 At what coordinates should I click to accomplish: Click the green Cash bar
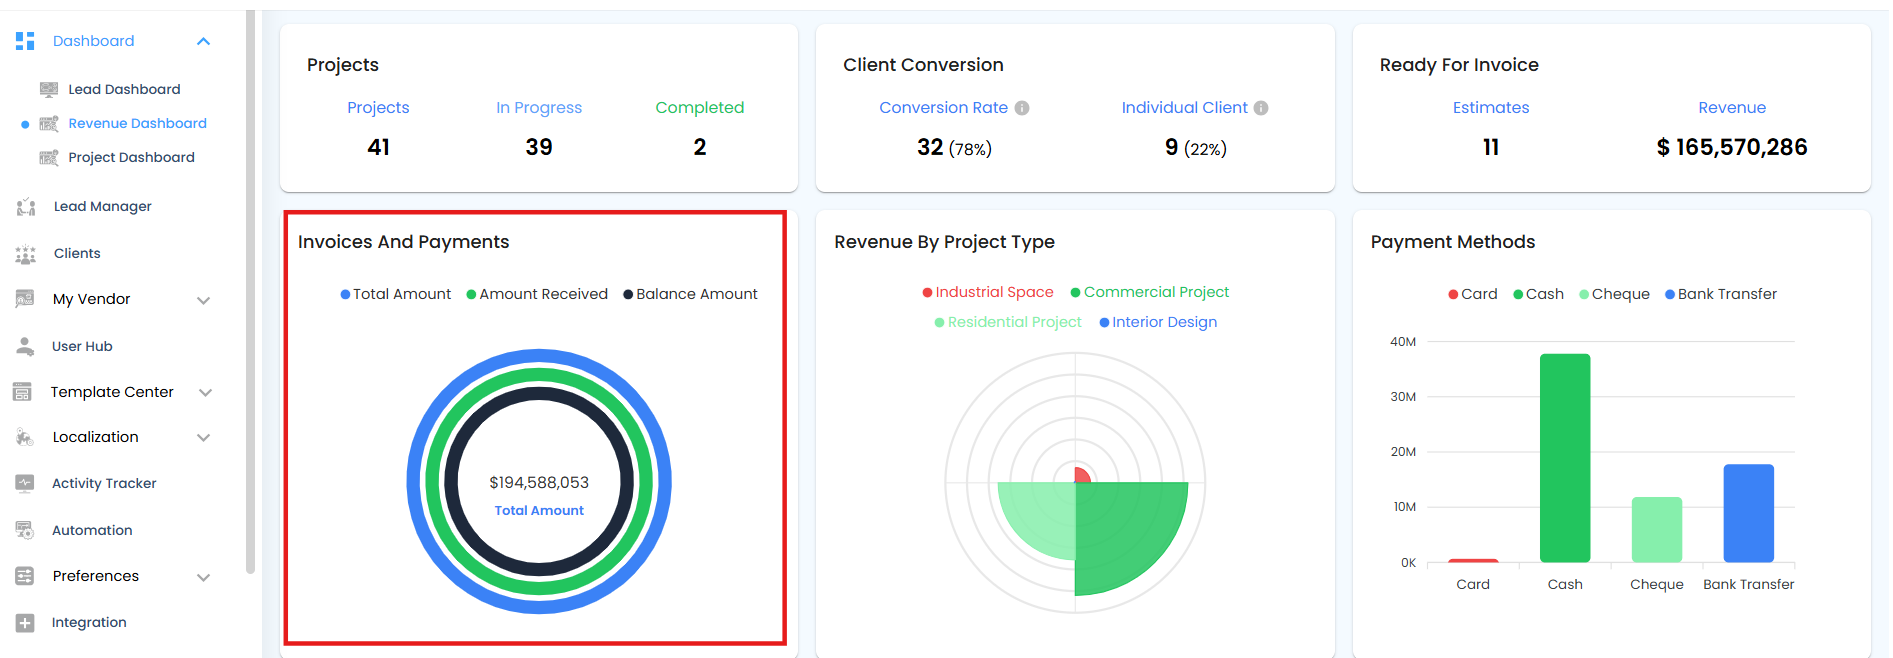1565,458
